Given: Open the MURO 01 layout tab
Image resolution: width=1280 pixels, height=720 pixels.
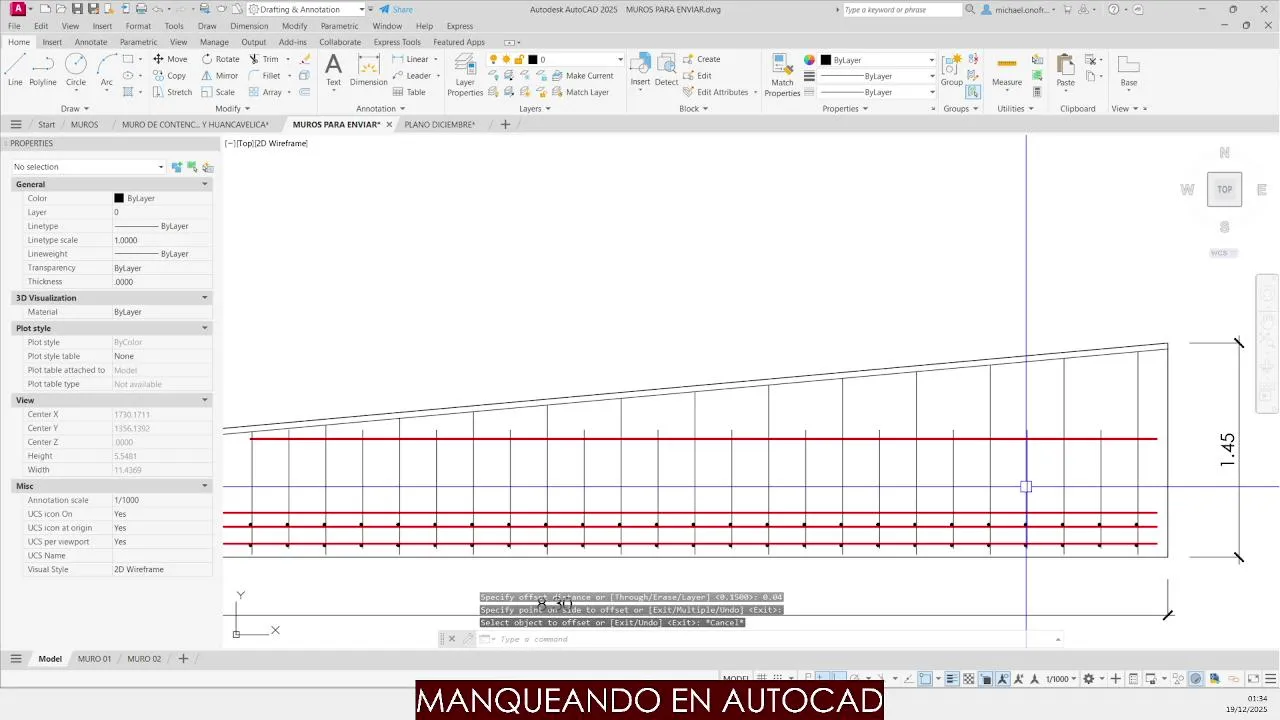Looking at the screenshot, I should tap(95, 659).
